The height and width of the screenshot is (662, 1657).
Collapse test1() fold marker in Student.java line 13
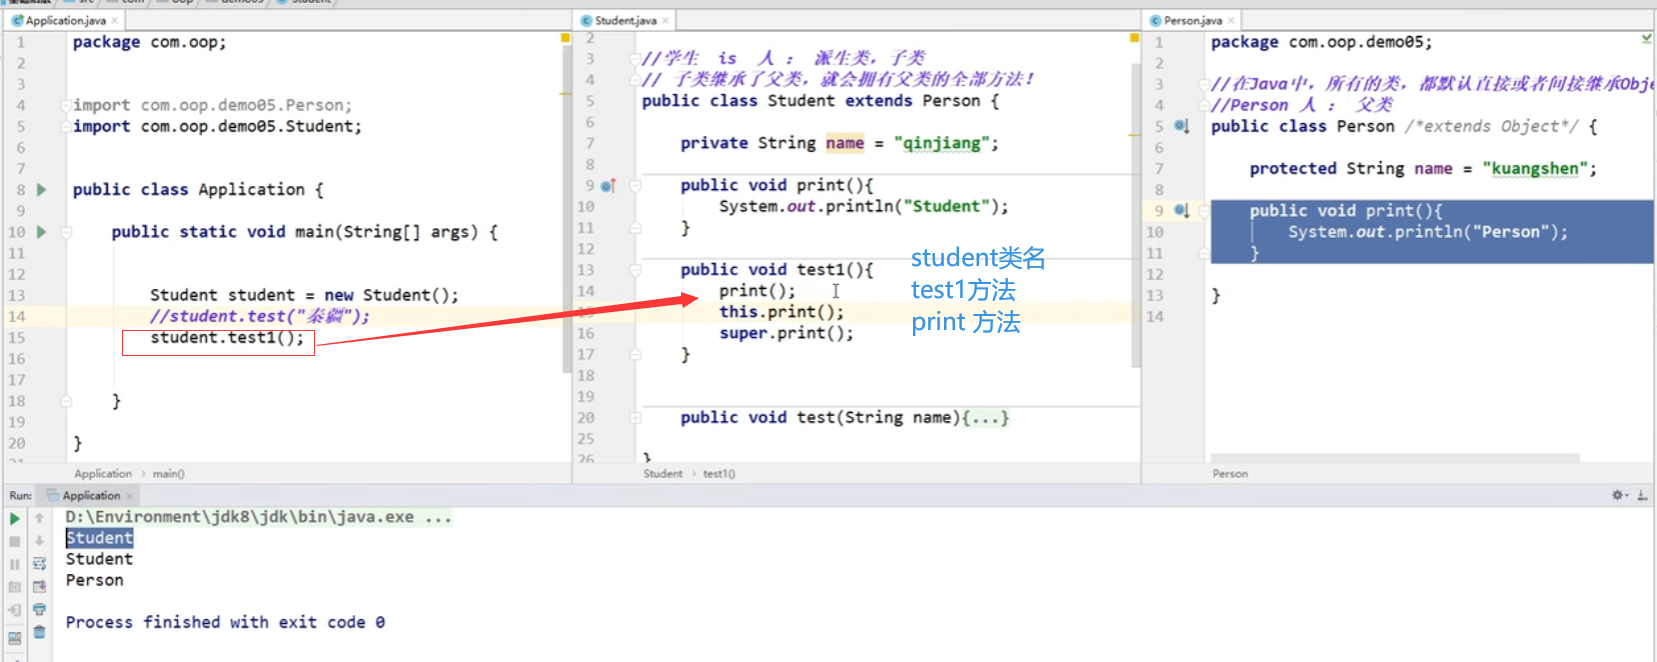[635, 270]
